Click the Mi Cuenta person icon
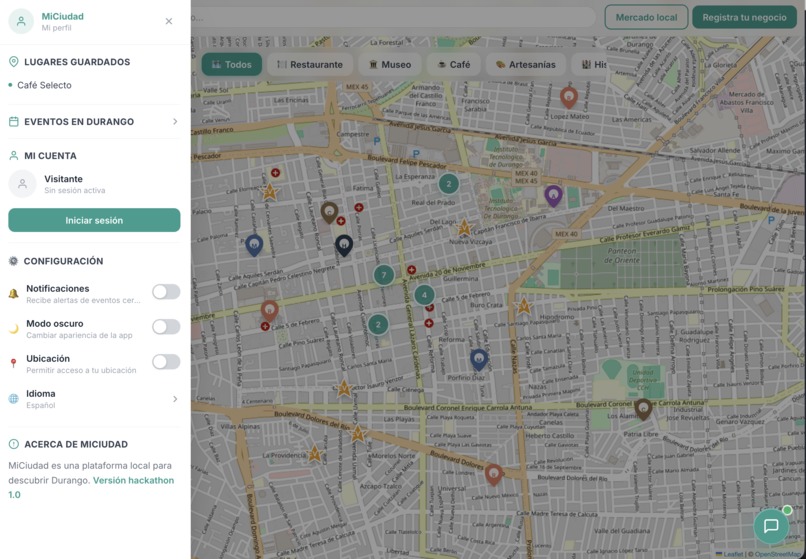This screenshot has height=559, width=806. click(x=14, y=155)
